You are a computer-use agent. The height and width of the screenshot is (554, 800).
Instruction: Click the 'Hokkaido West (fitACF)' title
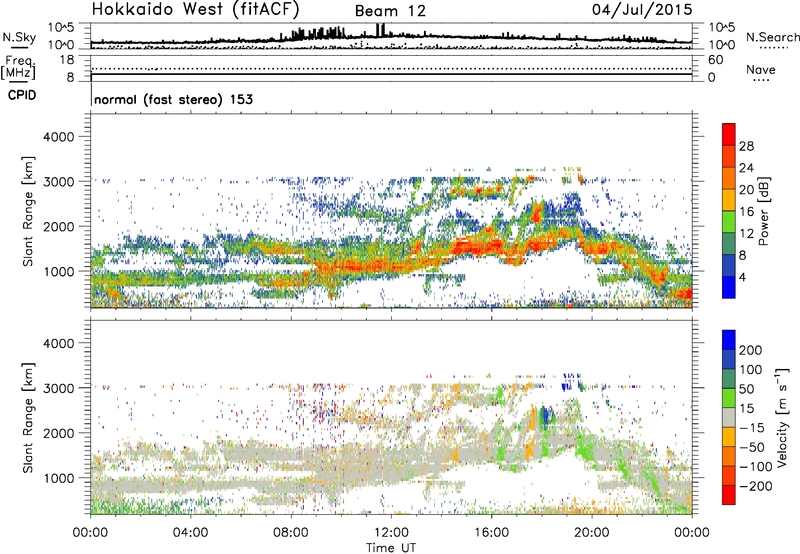click(195, 10)
